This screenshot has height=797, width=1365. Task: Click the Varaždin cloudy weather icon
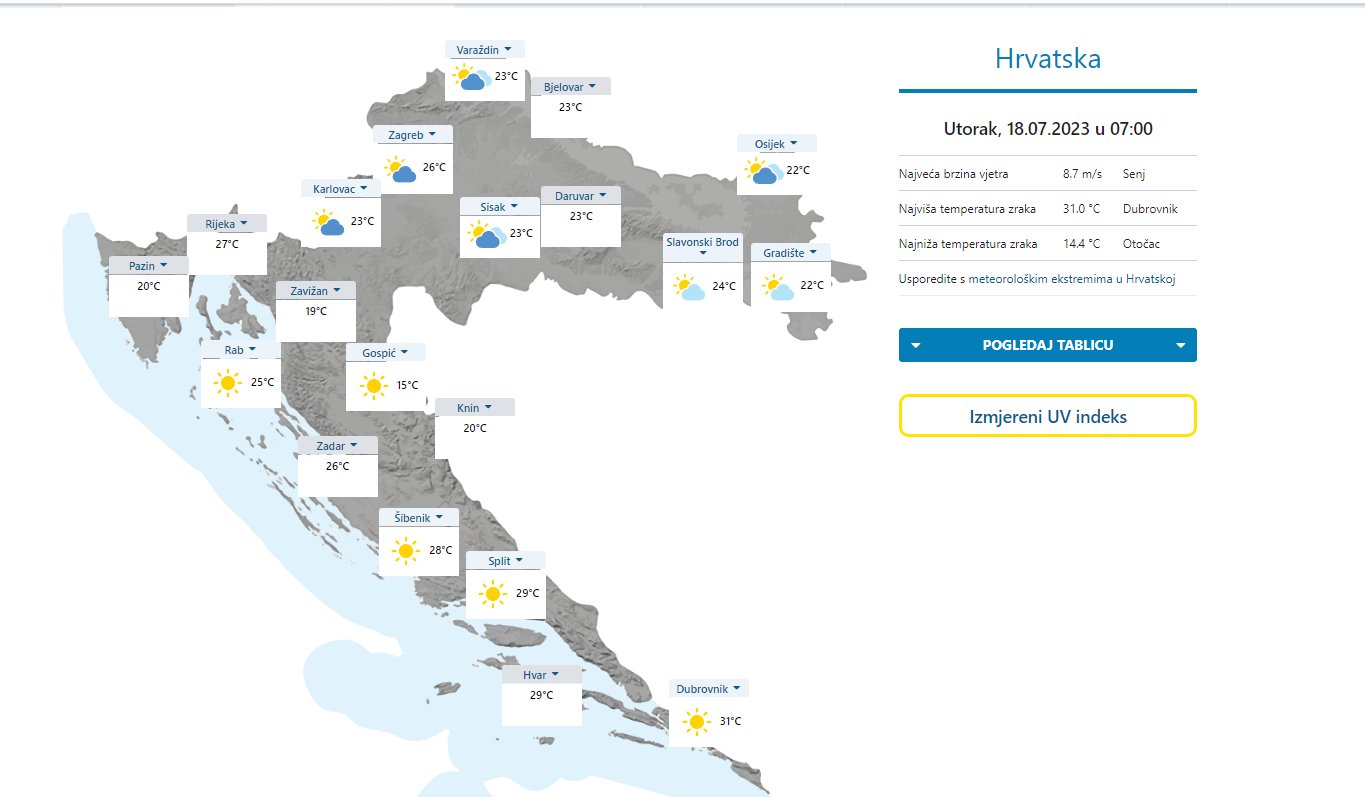(x=470, y=77)
